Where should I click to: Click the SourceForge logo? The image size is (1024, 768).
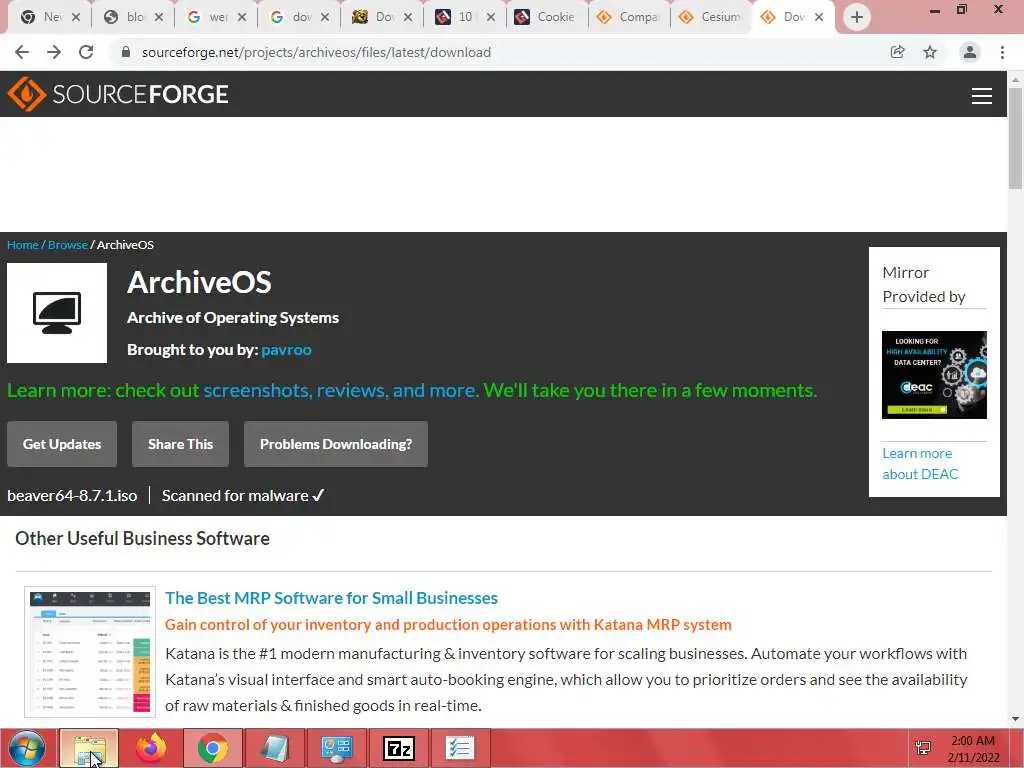[118, 94]
